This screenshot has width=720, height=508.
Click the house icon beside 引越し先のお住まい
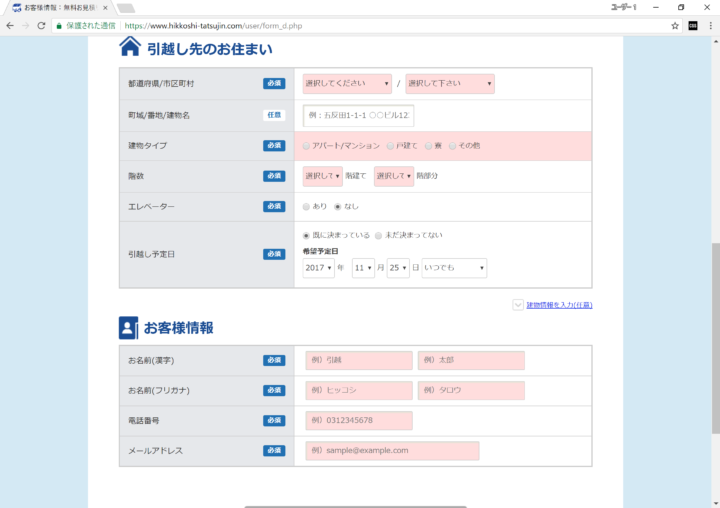coord(130,46)
